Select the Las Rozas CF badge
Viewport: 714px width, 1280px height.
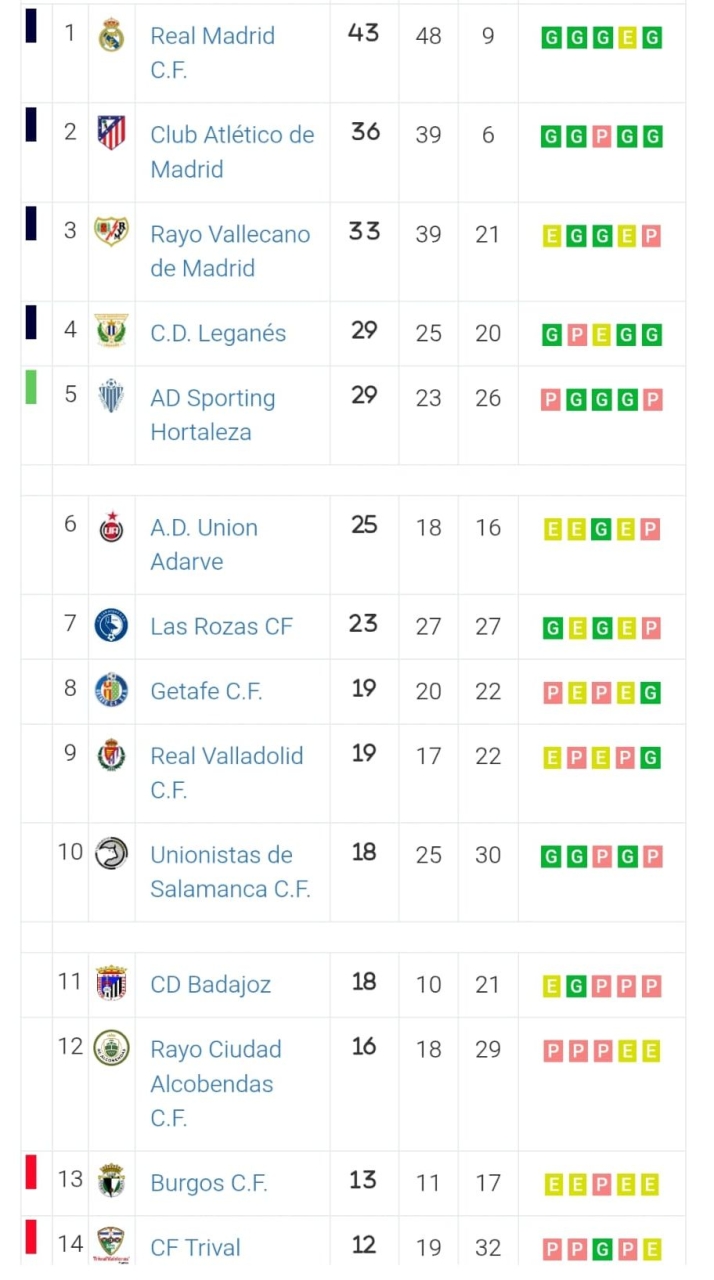(x=111, y=626)
